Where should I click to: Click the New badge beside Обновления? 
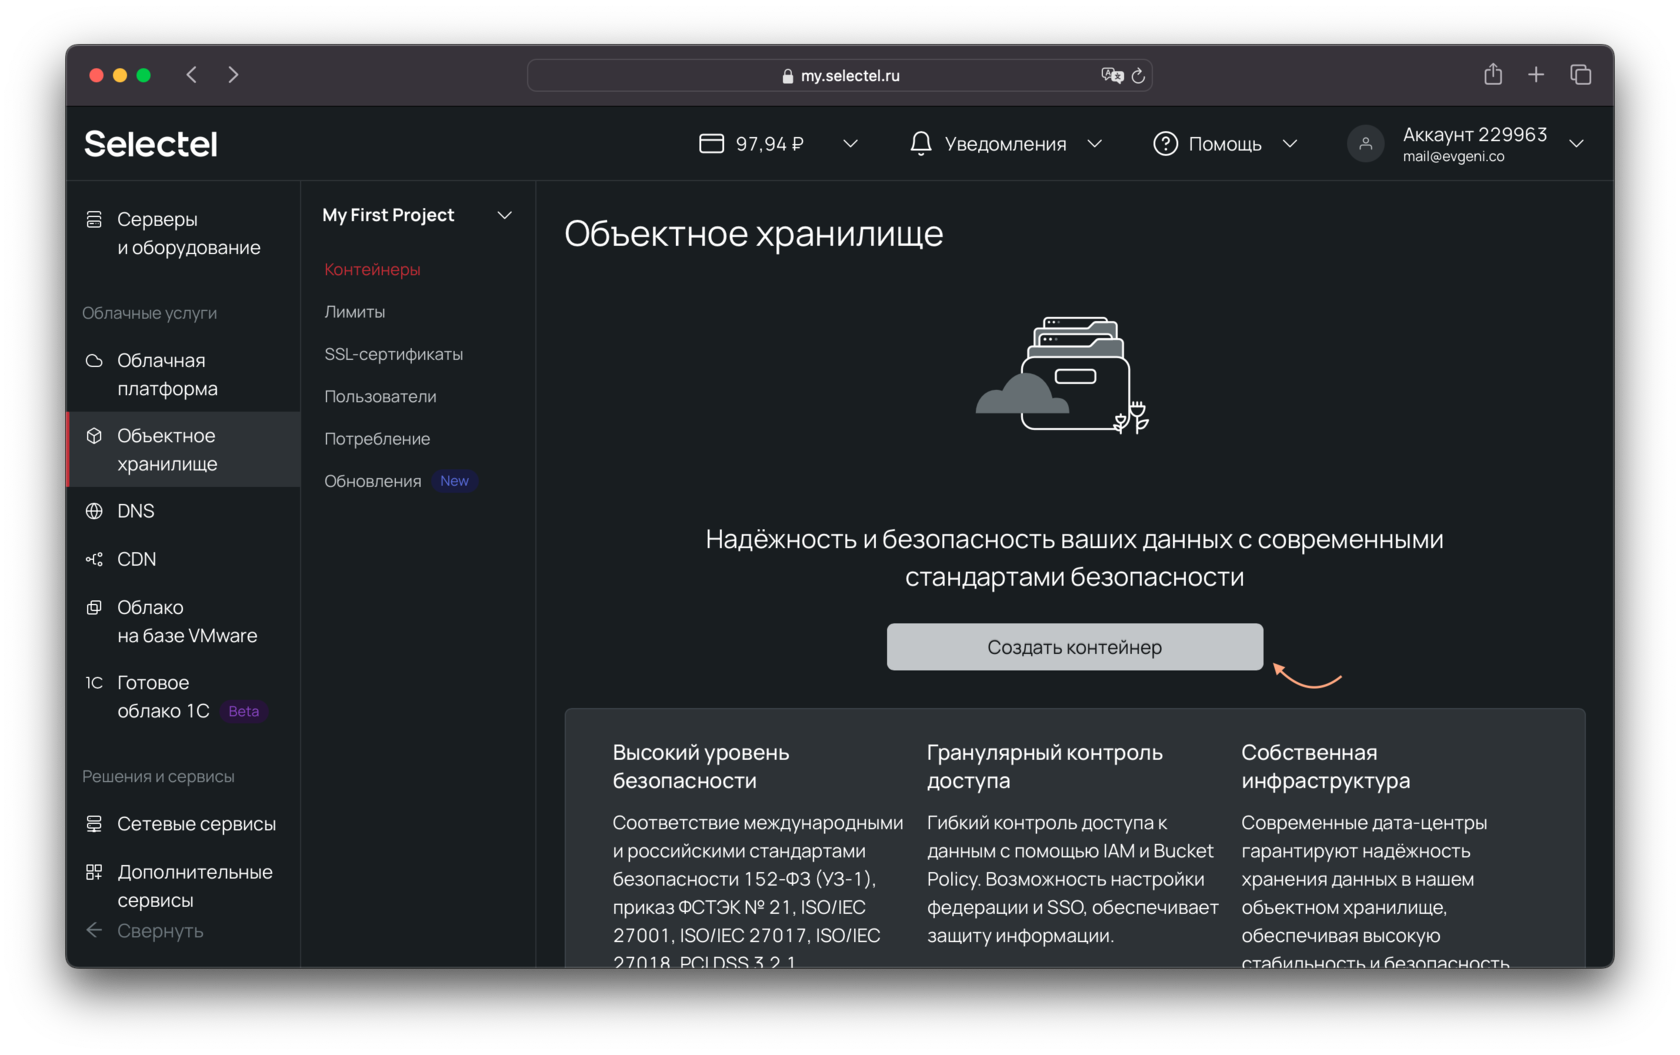[x=454, y=481]
